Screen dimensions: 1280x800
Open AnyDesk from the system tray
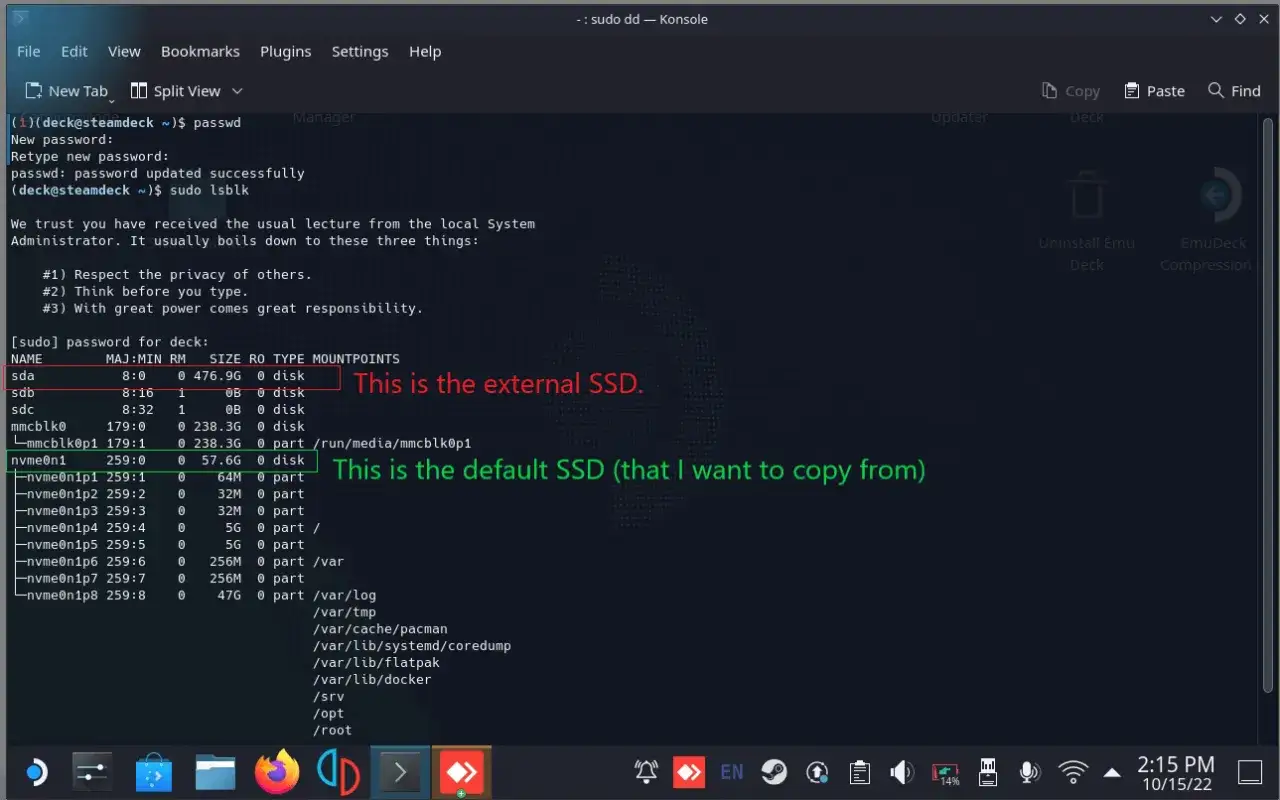point(688,771)
